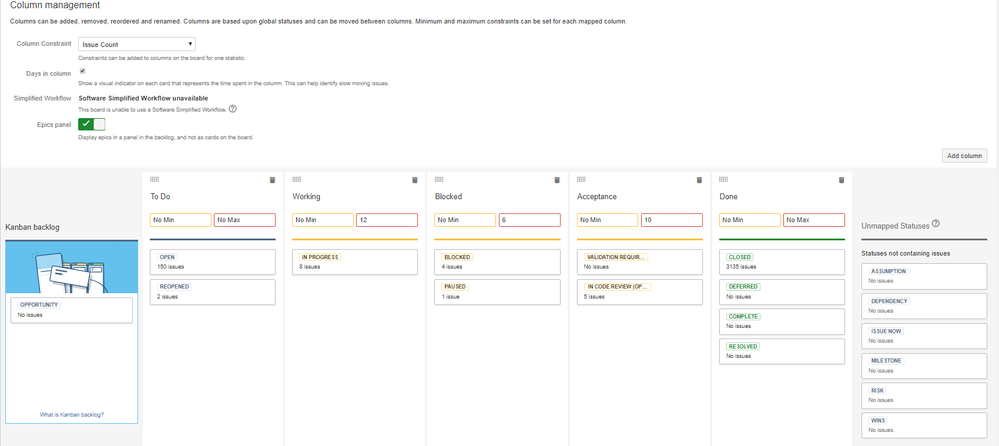Click '3135 issues' count in CLOSED card
The width and height of the screenshot is (999, 446).
[742, 267]
